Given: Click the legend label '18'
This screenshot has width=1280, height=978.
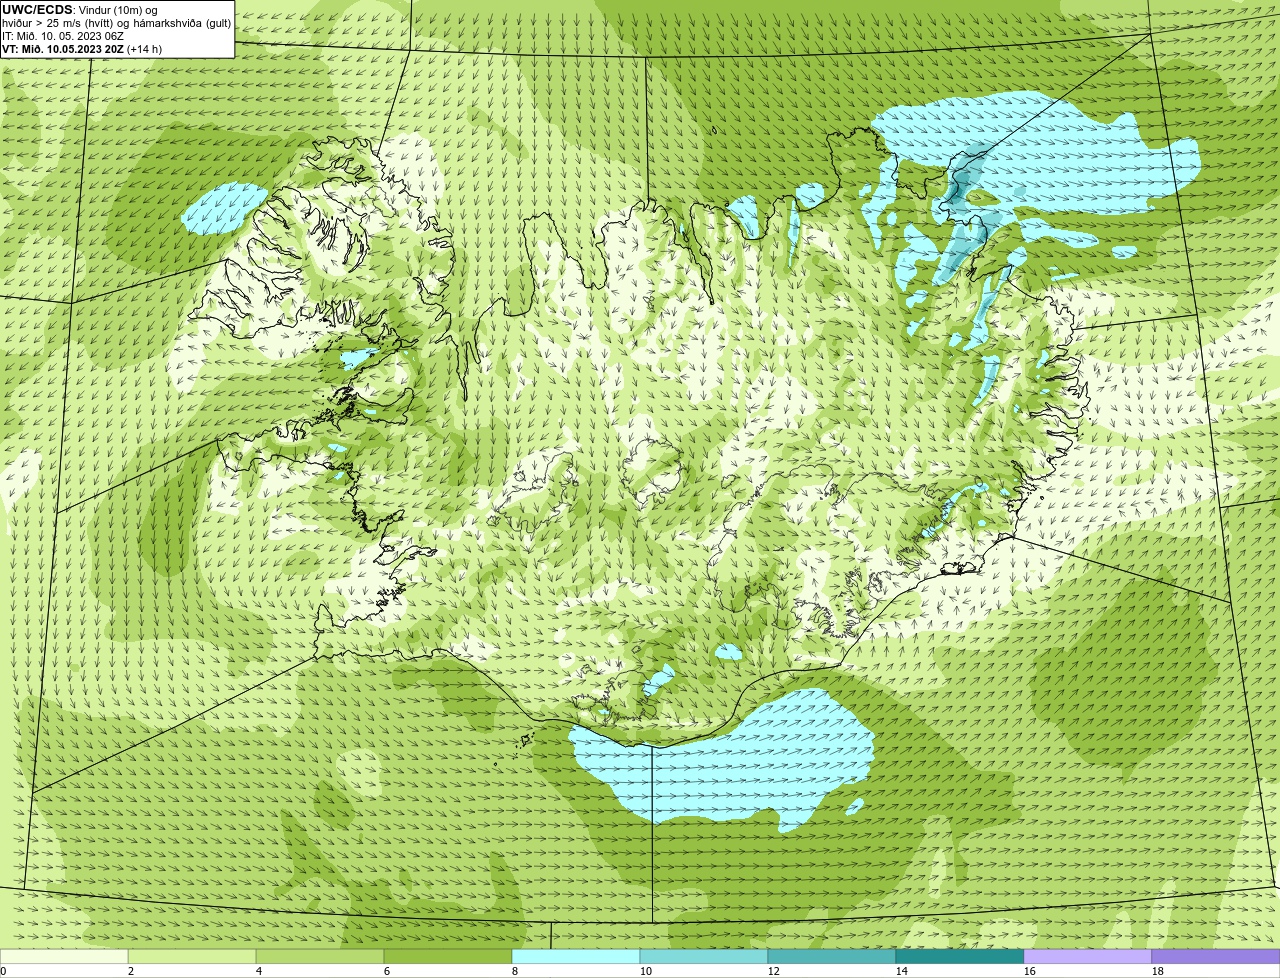Looking at the screenshot, I should (1158, 971).
